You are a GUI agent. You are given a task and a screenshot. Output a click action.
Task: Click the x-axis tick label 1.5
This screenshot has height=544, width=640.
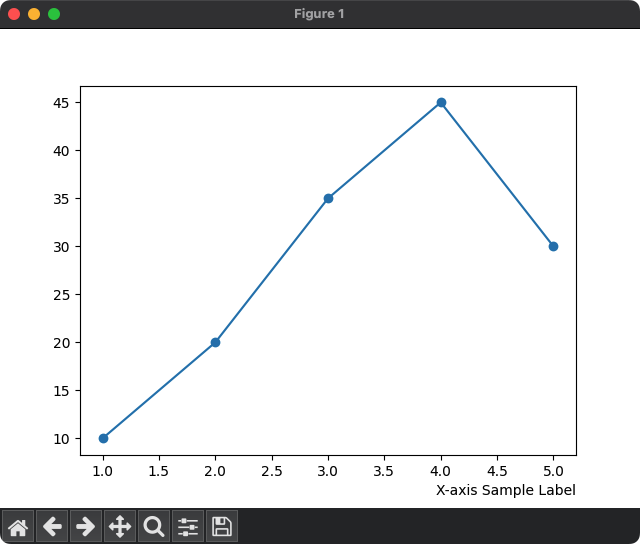point(158,471)
